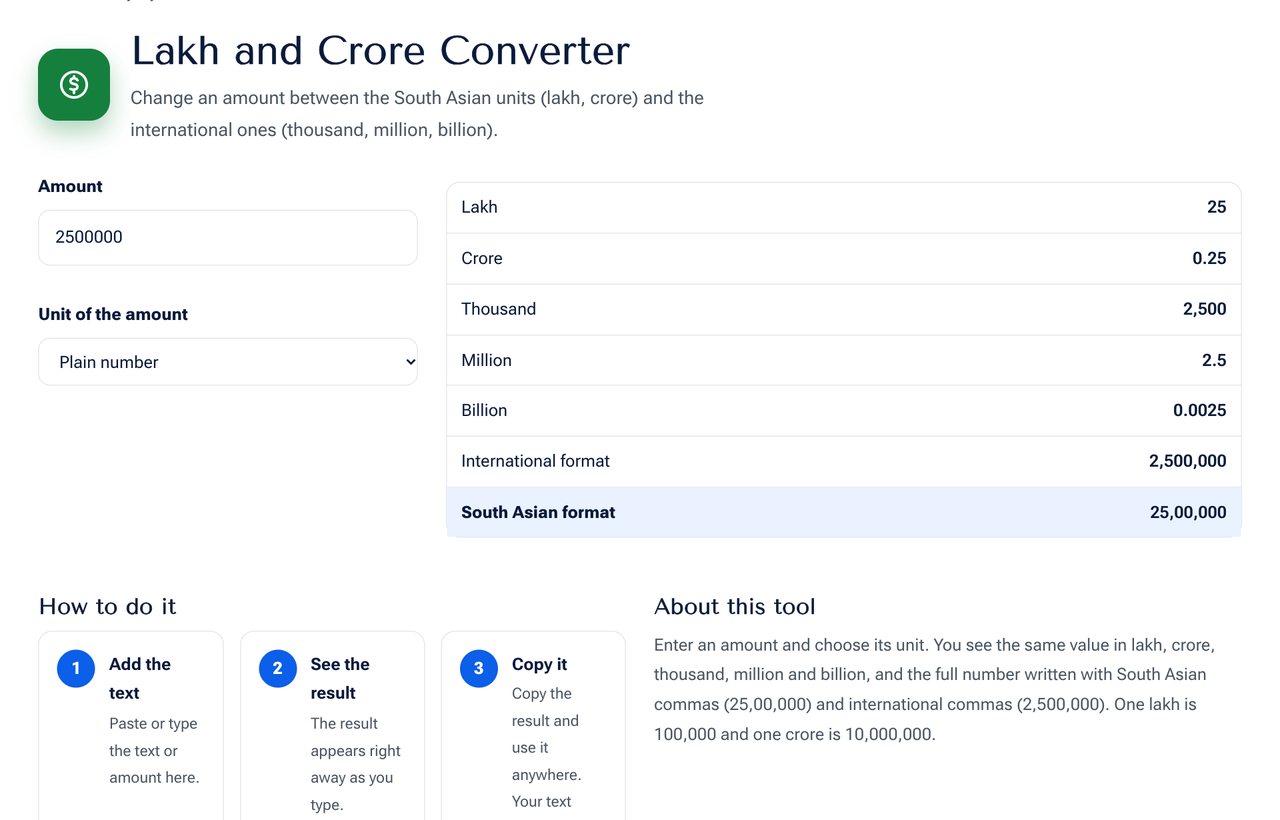Open the Unit of the amount dropdown
The image size is (1280, 820).
pyautogui.click(x=228, y=362)
